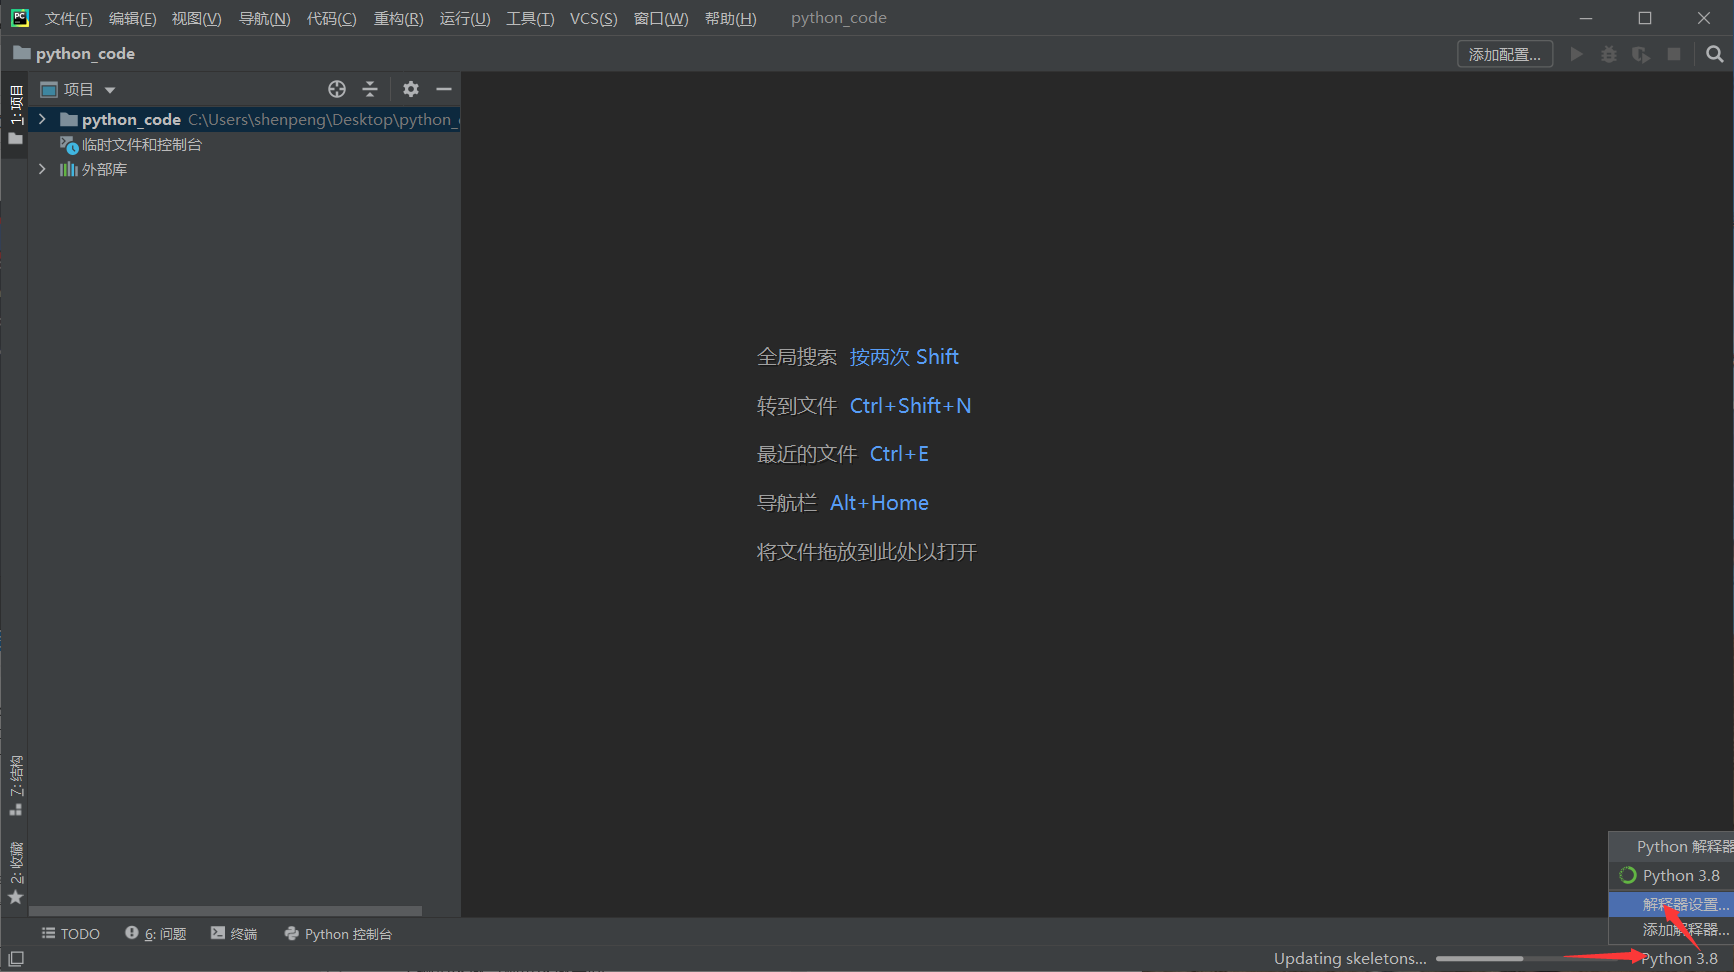Open the 帮助(H) menu
Screen dimensions: 1734x972
pyautogui.click(x=730, y=18)
